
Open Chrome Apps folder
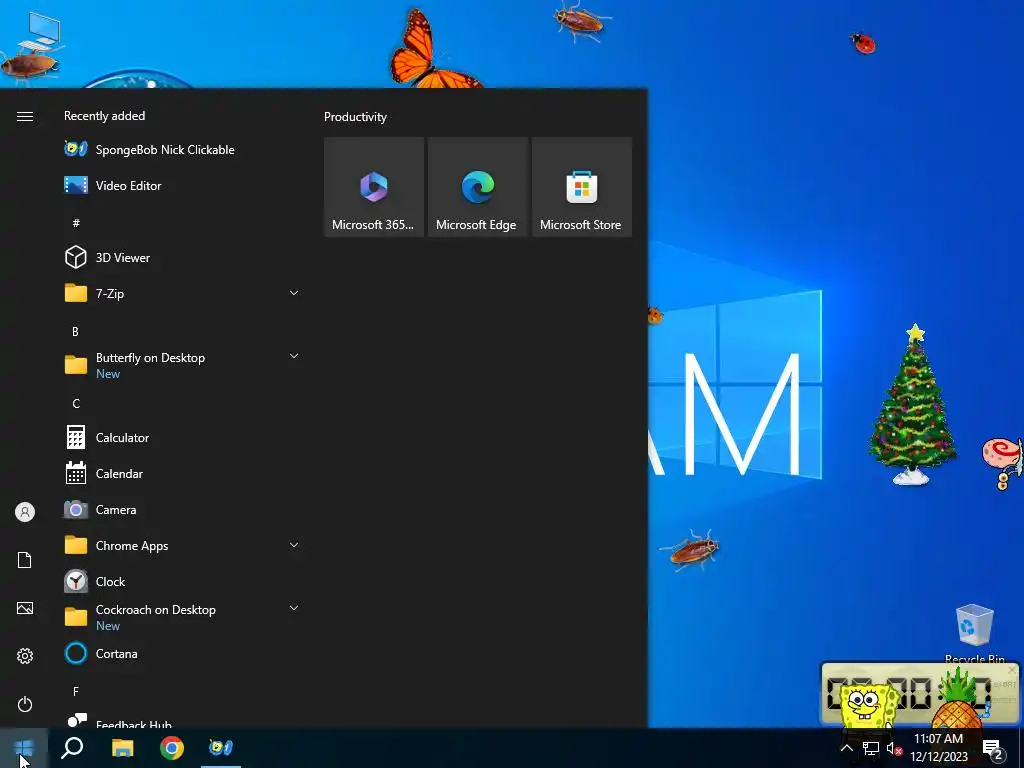(x=182, y=545)
